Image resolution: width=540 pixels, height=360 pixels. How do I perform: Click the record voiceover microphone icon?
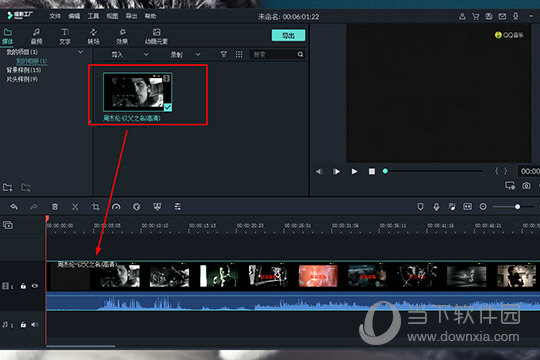tap(436, 207)
